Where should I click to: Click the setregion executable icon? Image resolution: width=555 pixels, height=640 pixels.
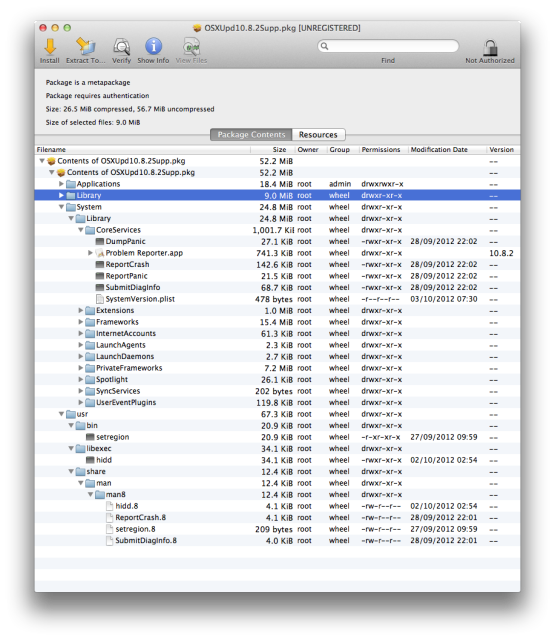click(90, 437)
